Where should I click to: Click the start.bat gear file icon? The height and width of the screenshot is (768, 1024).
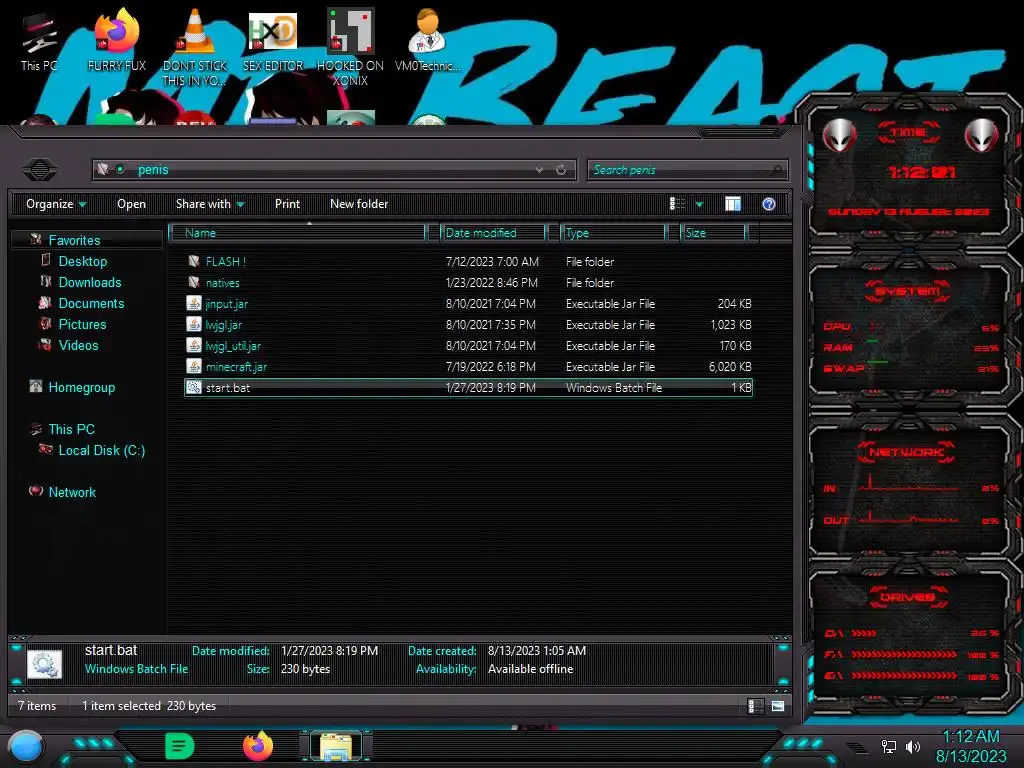193,387
